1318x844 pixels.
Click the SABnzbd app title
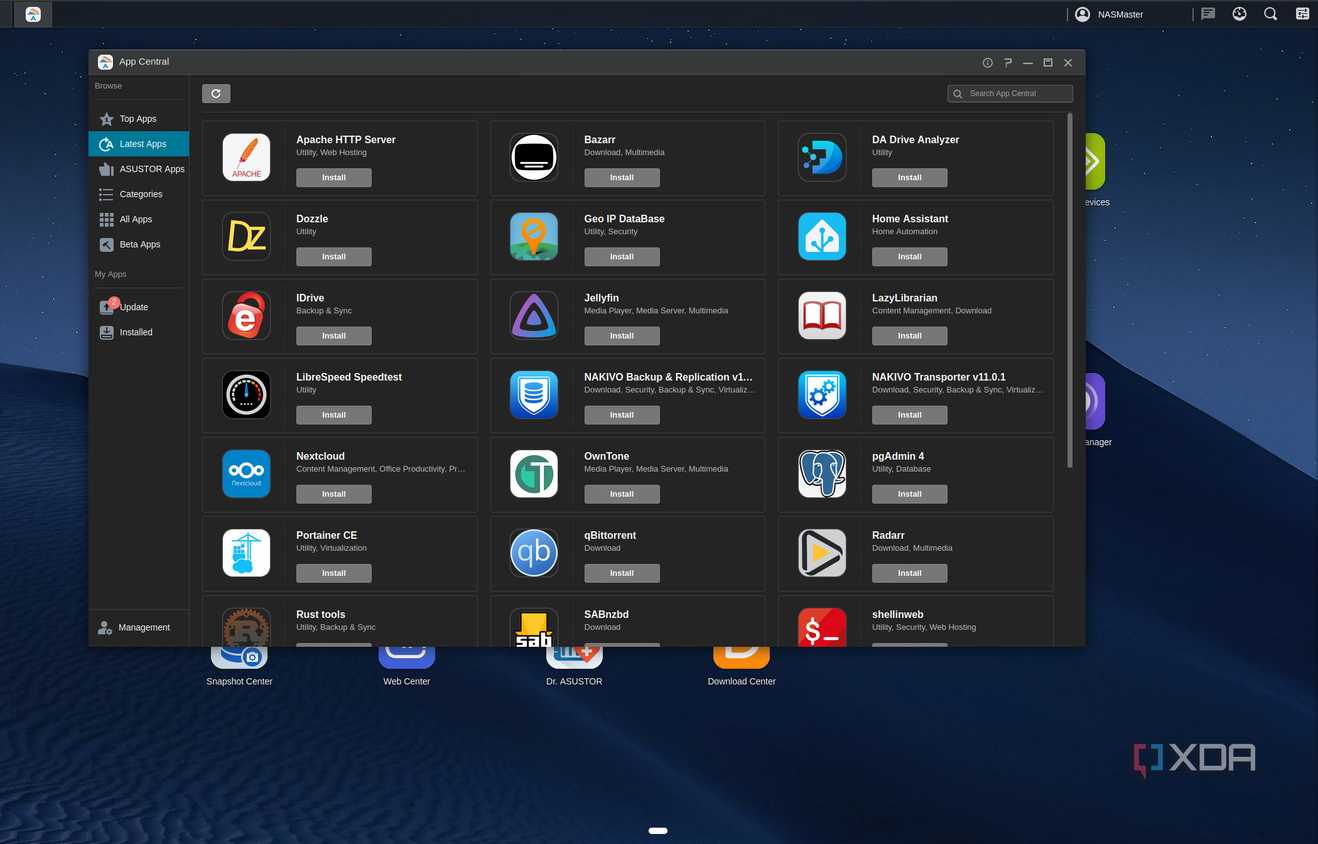606,614
